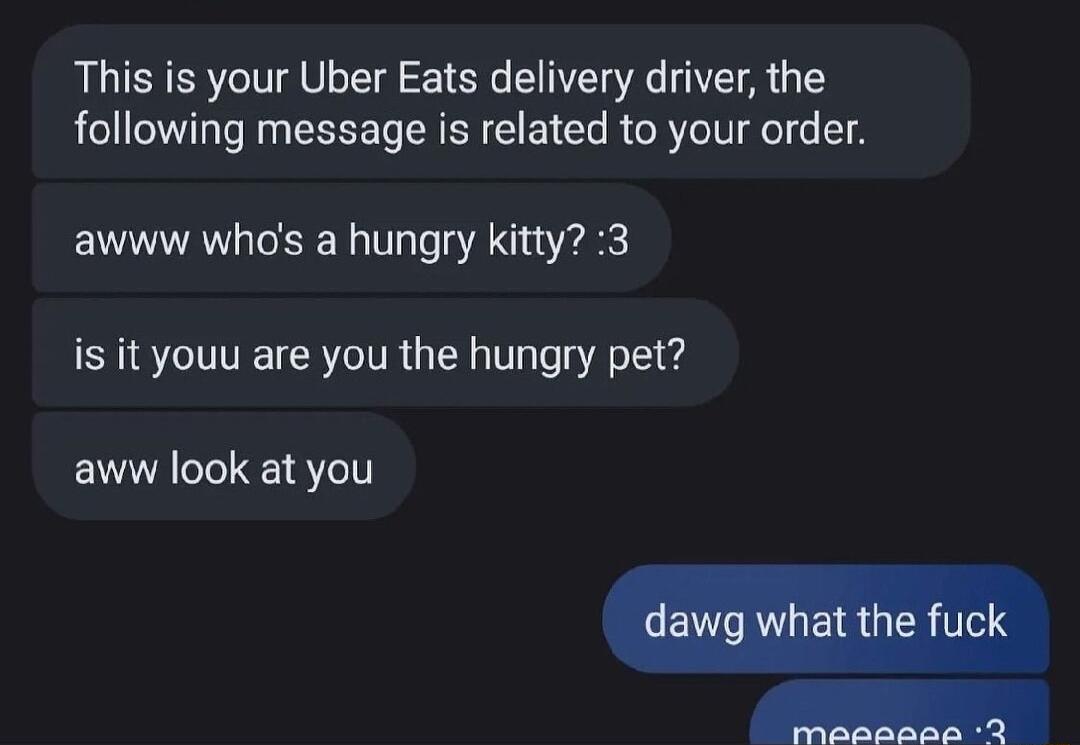This screenshot has height=745, width=1080.
Task: Tap the partially visible "meeeeeee :3" reply bubble
Action: [x=900, y=713]
